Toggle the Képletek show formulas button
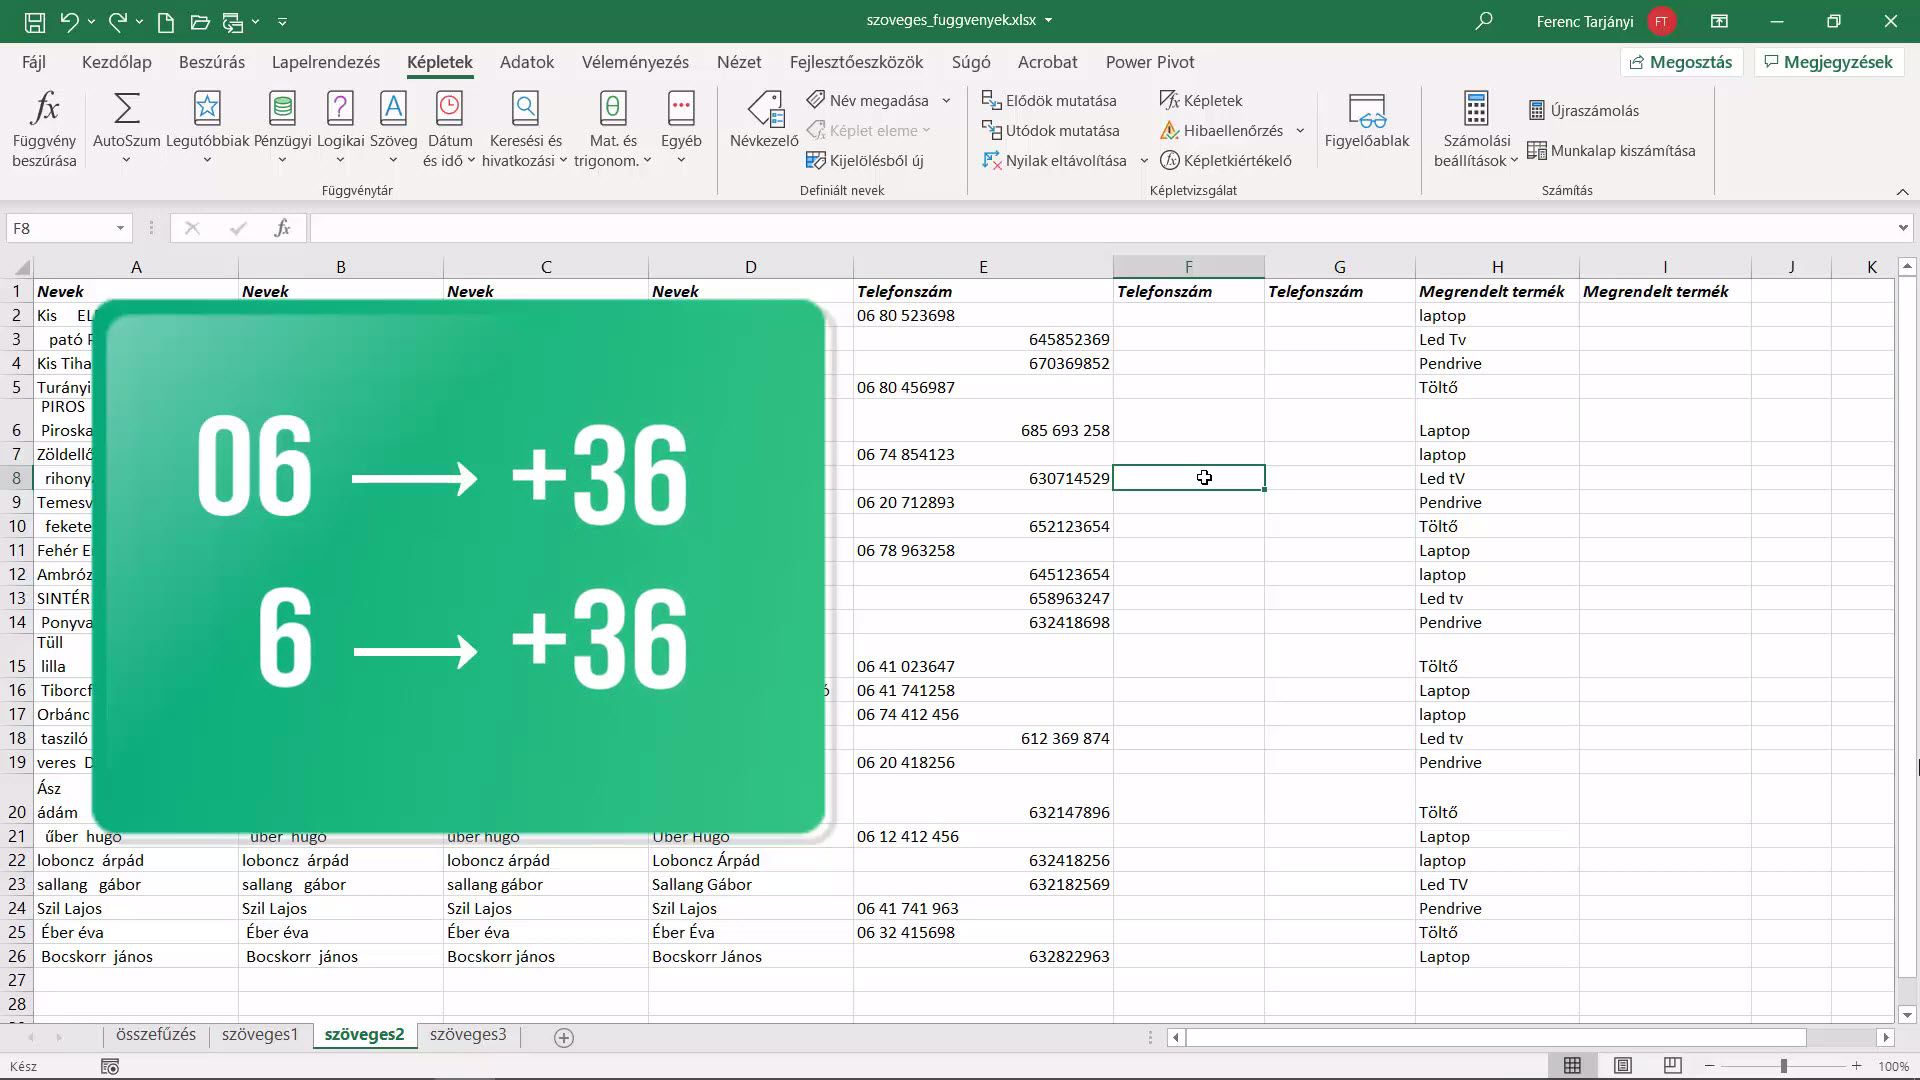The width and height of the screenshot is (1920, 1080). click(1201, 100)
